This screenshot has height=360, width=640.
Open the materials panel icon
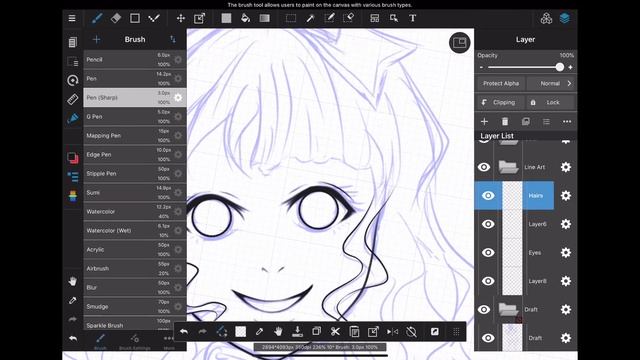(x=546, y=18)
